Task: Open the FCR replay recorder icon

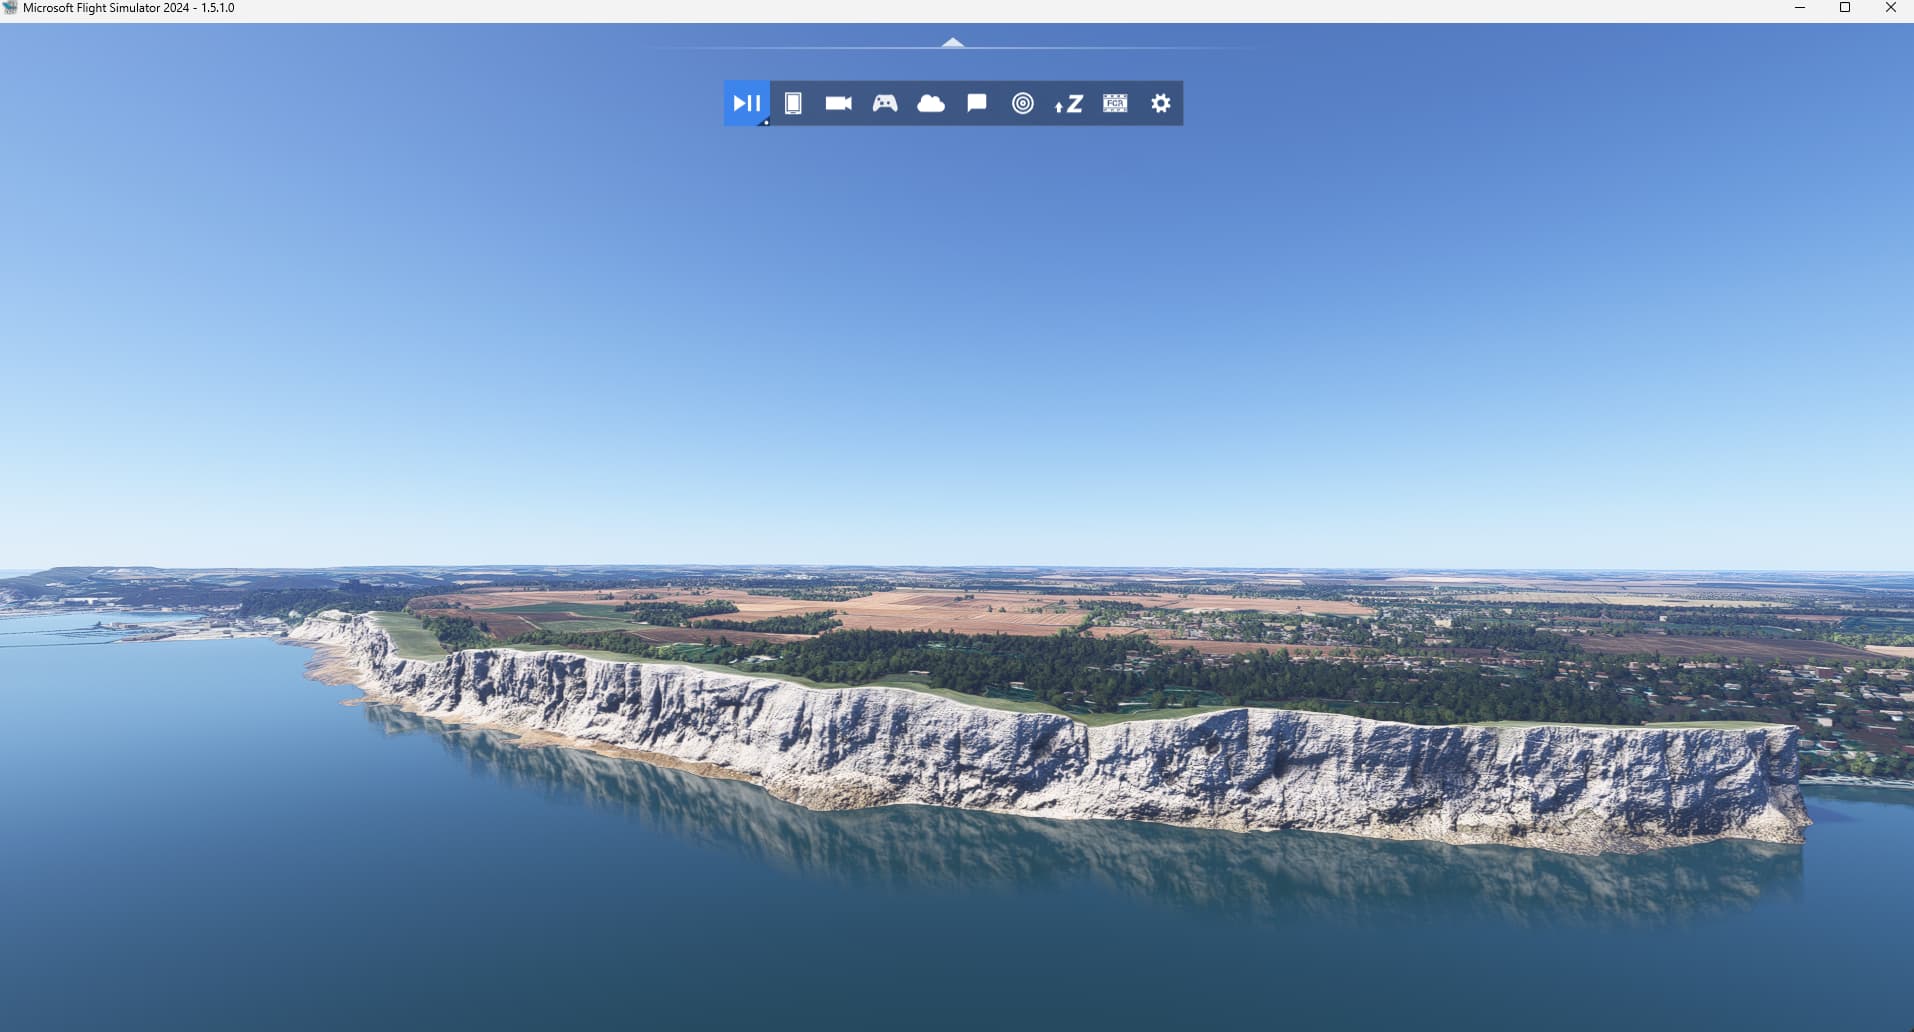Action: coord(1115,103)
